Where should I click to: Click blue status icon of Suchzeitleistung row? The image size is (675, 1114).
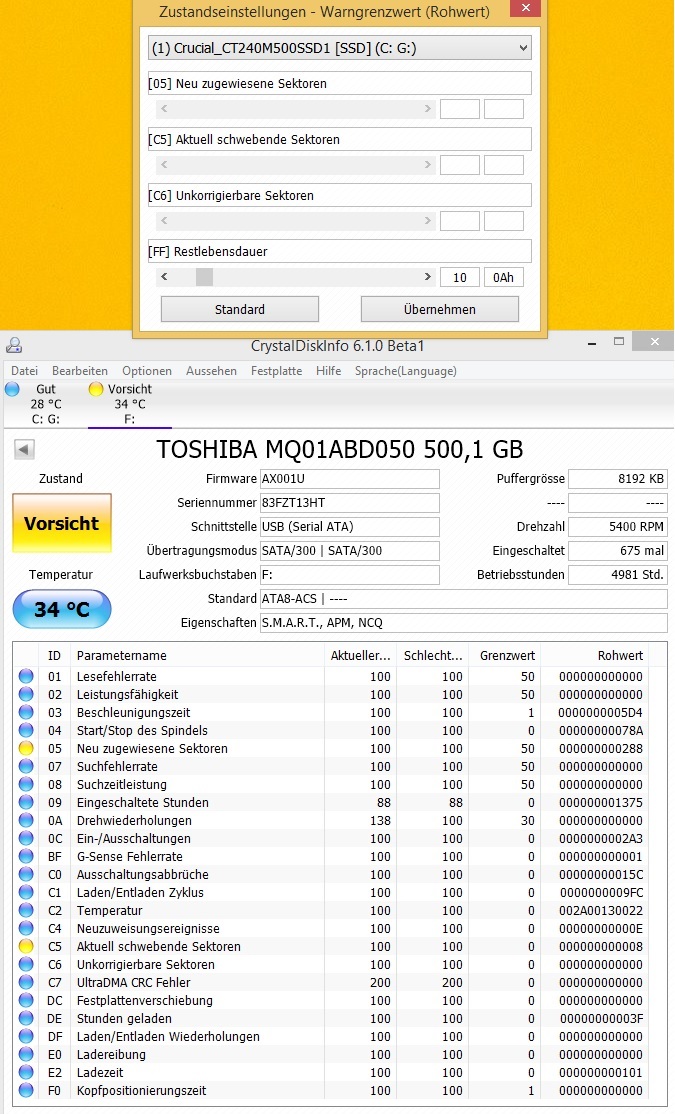26,784
